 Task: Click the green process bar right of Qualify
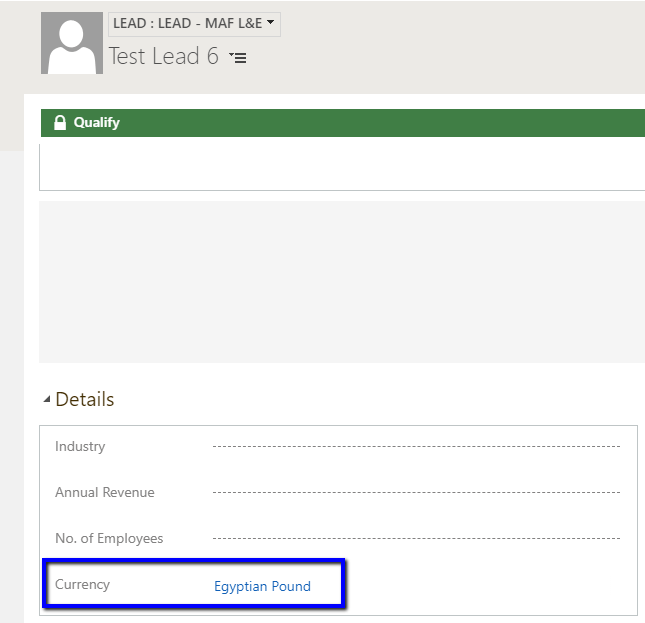click(400, 123)
